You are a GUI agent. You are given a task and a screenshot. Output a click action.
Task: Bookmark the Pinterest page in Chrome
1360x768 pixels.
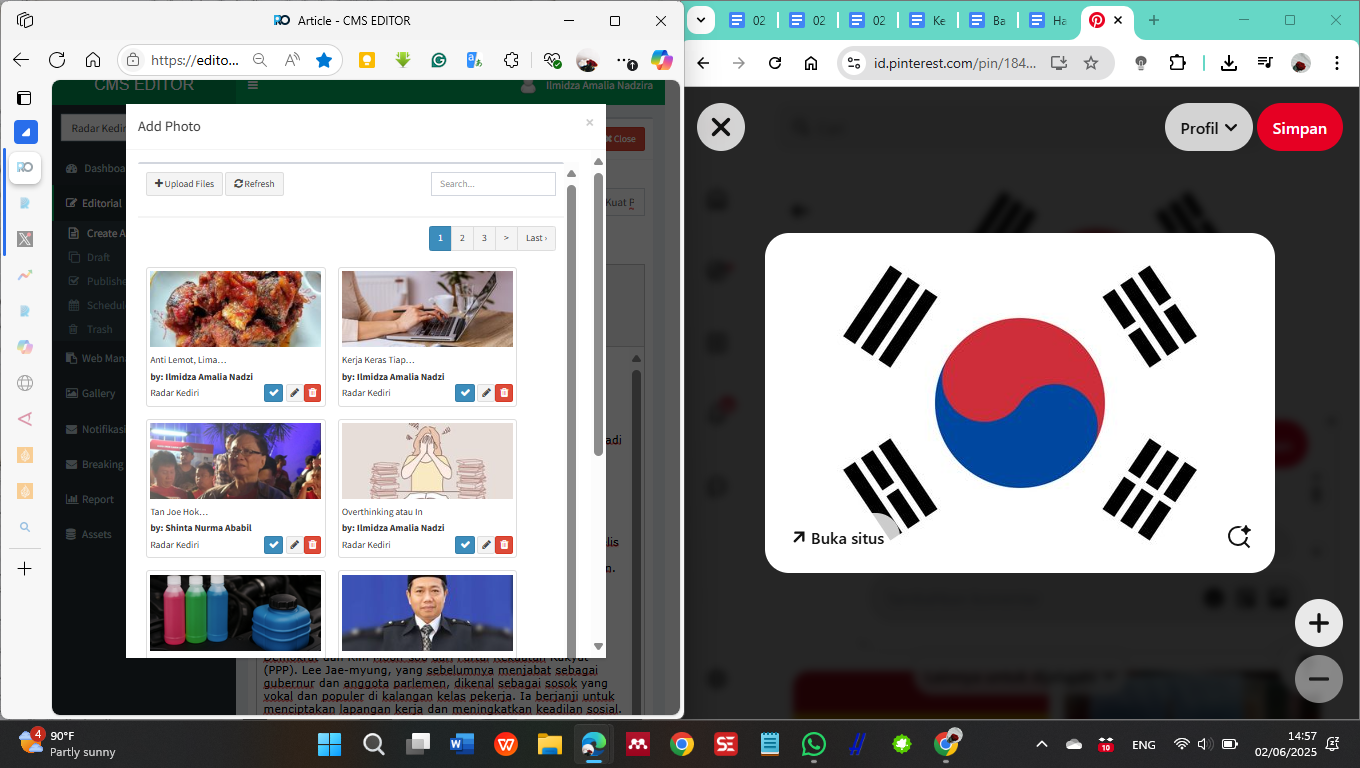tap(1091, 63)
